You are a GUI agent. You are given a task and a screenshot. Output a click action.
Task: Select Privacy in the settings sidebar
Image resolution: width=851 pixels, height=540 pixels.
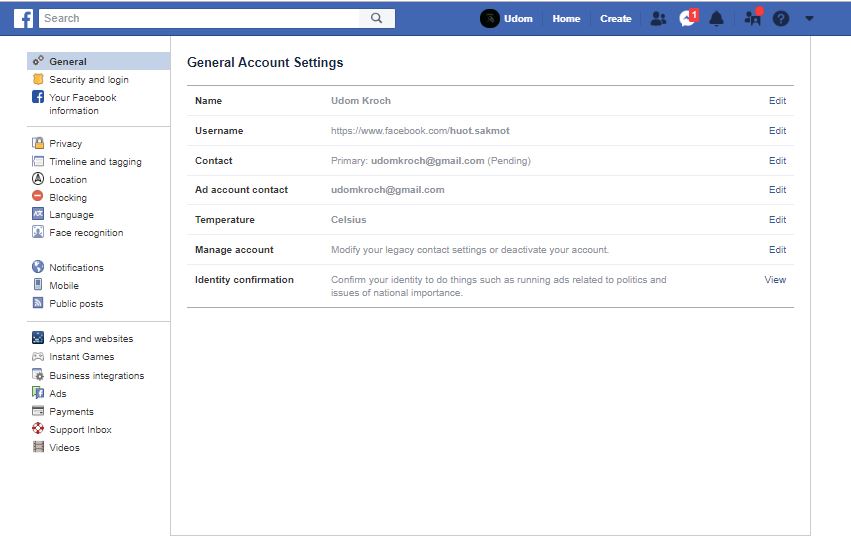tap(65, 143)
